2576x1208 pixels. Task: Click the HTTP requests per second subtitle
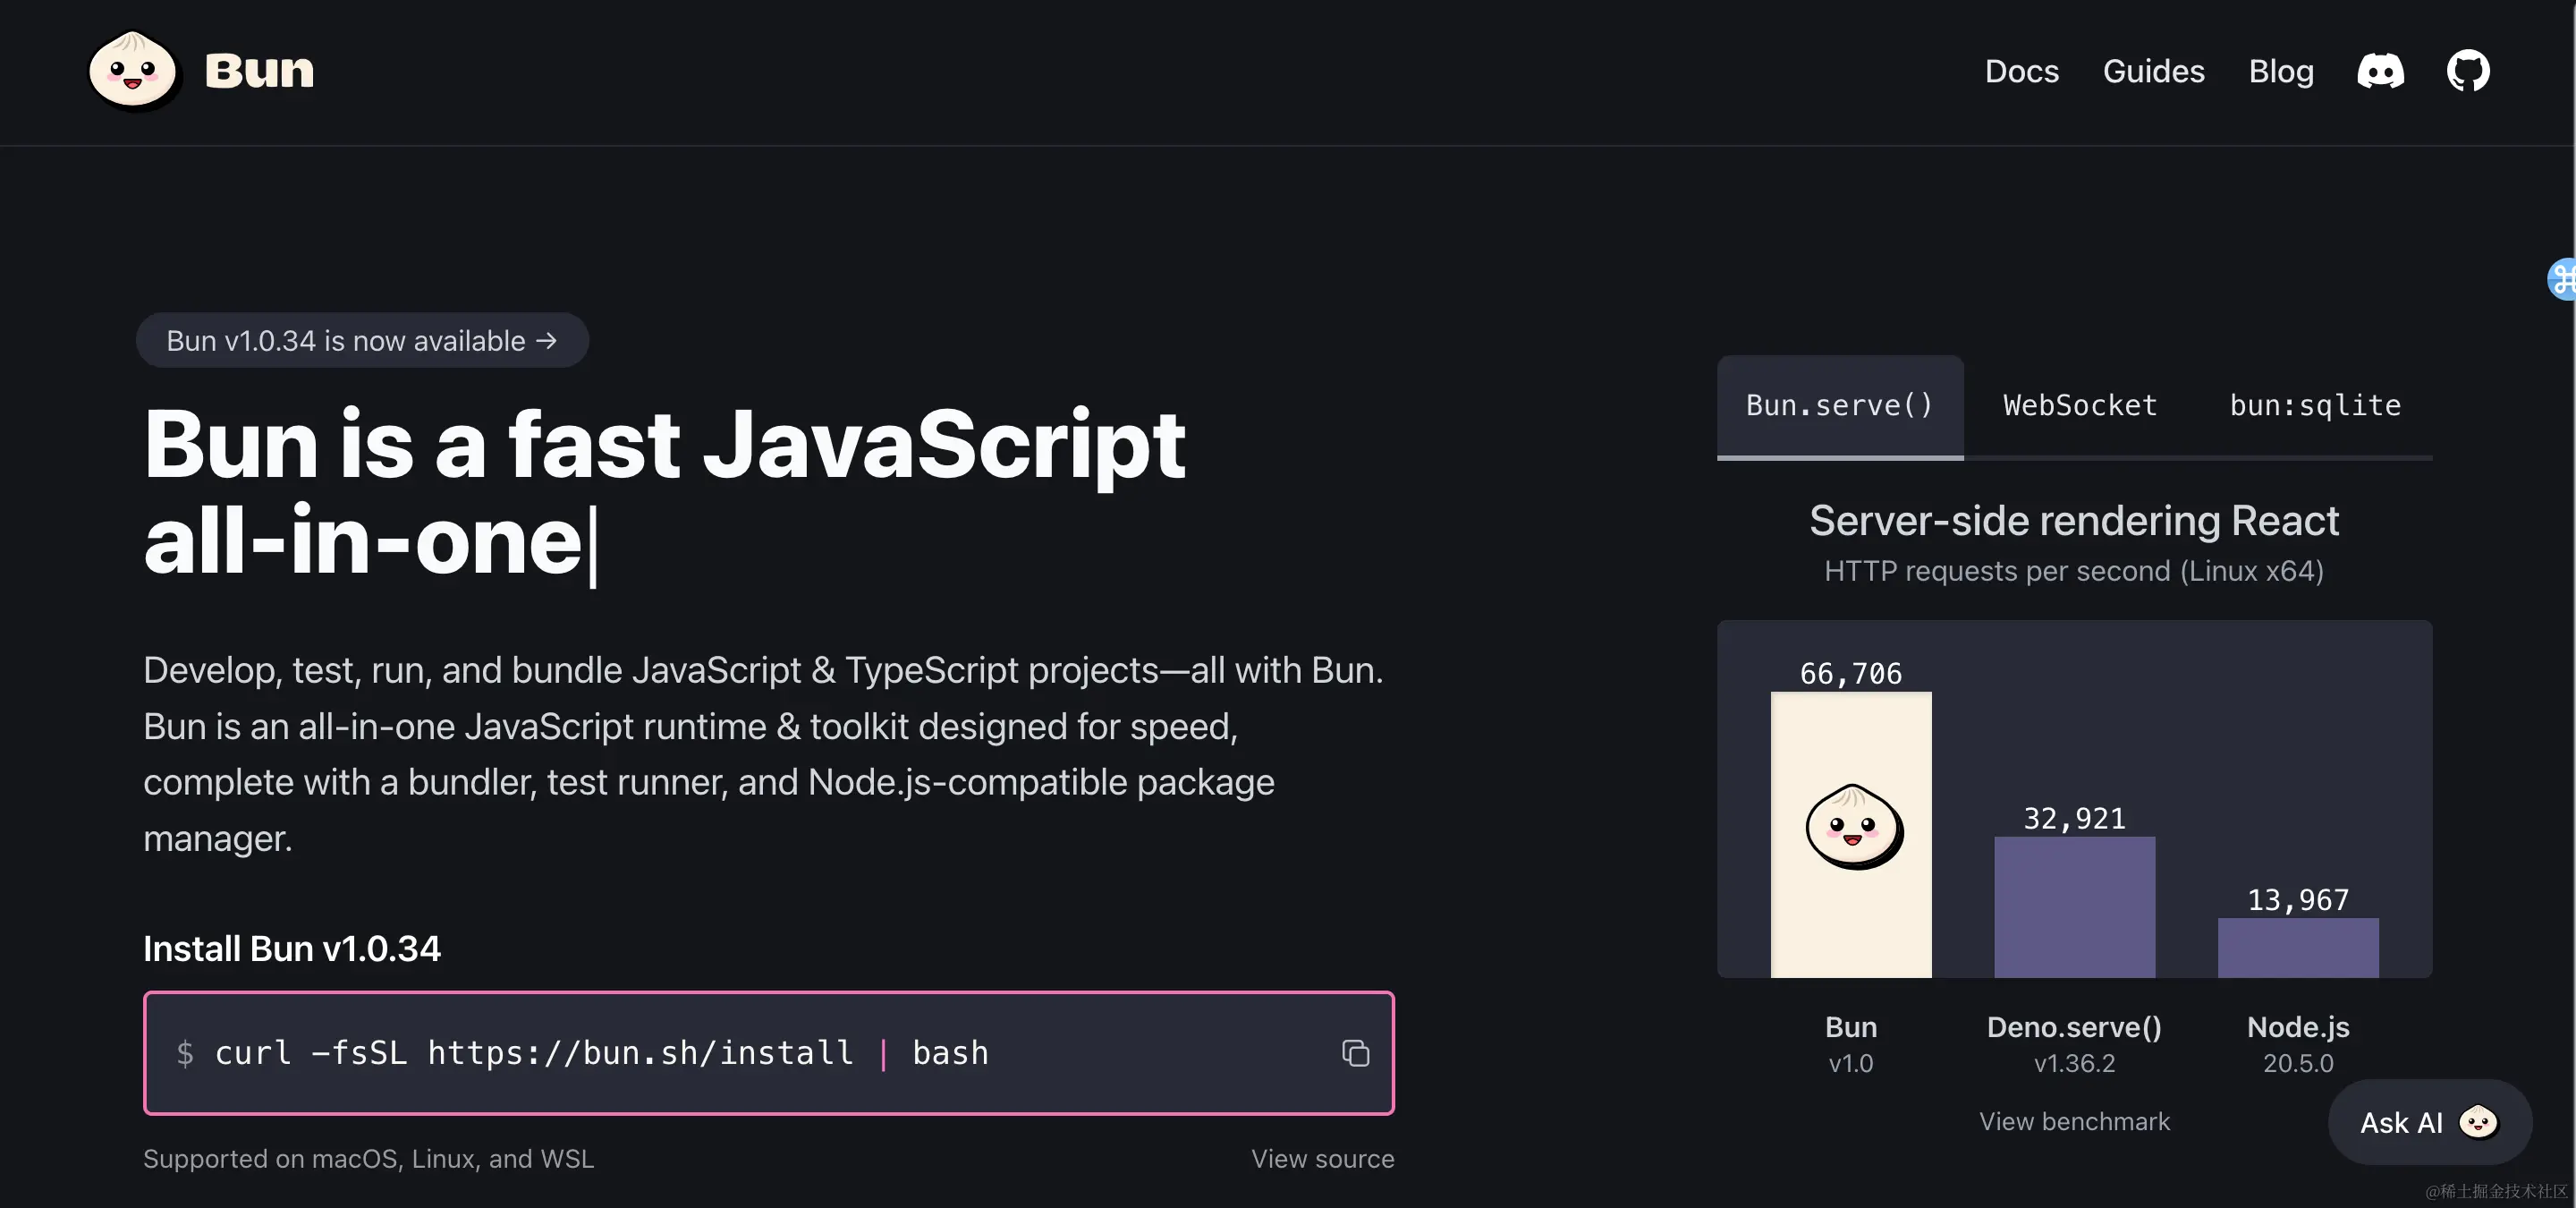pos(2074,571)
